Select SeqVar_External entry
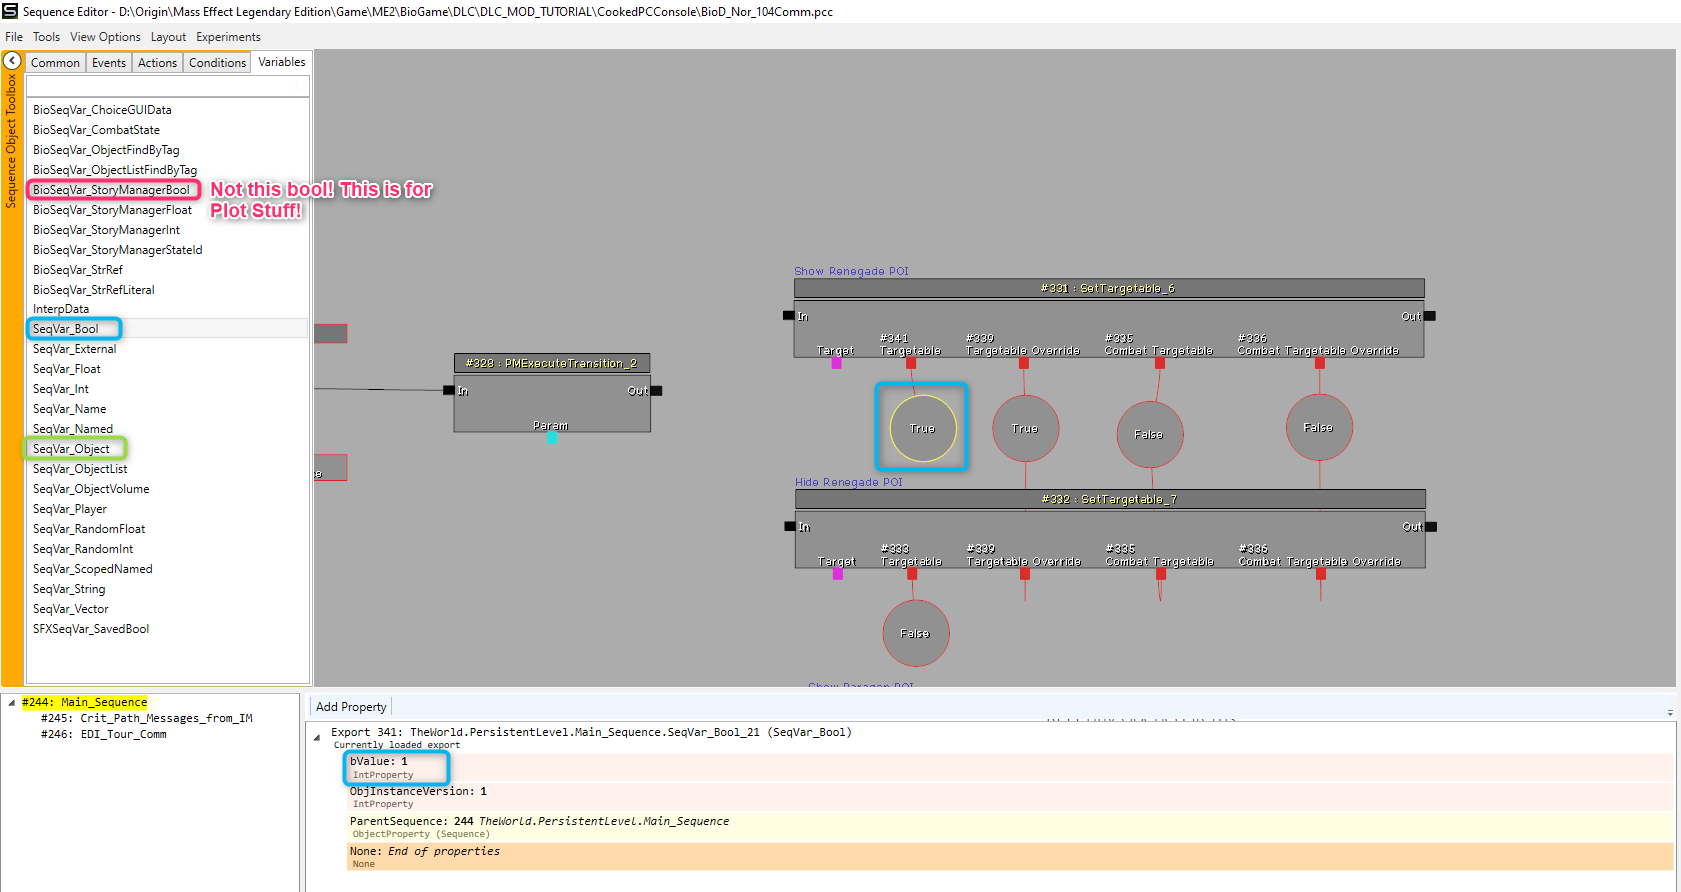Image resolution: width=1681 pixels, height=892 pixels. pyautogui.click(x=74, y=349)
